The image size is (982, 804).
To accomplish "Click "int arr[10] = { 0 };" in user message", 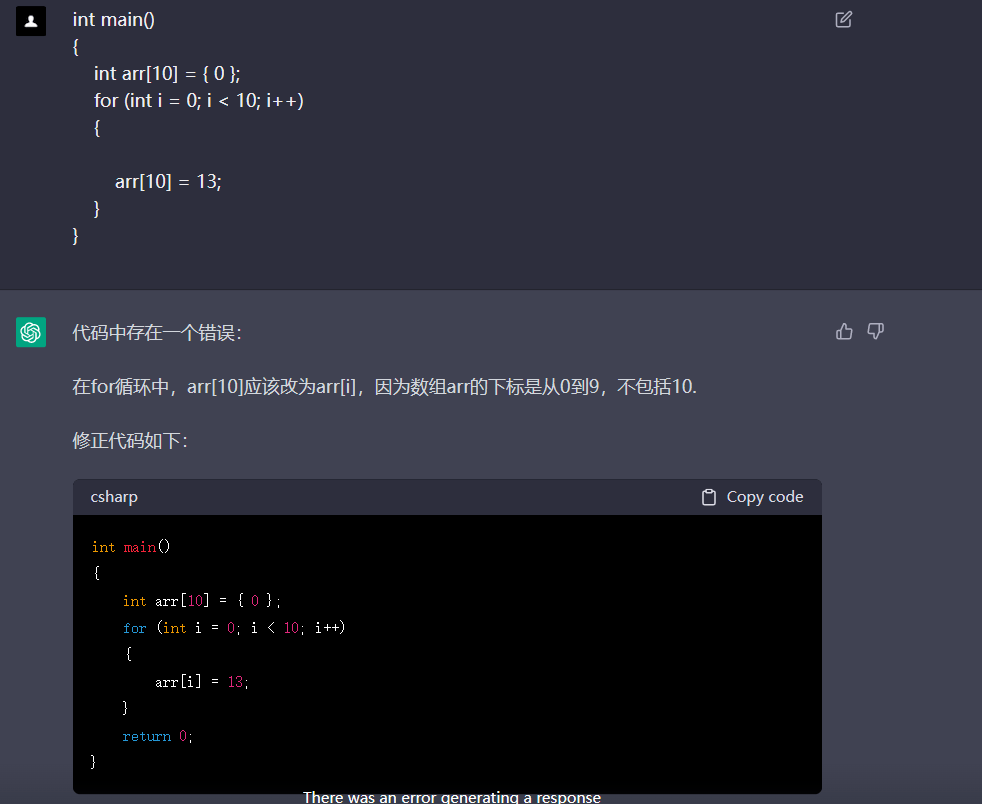I will [167, 74].
